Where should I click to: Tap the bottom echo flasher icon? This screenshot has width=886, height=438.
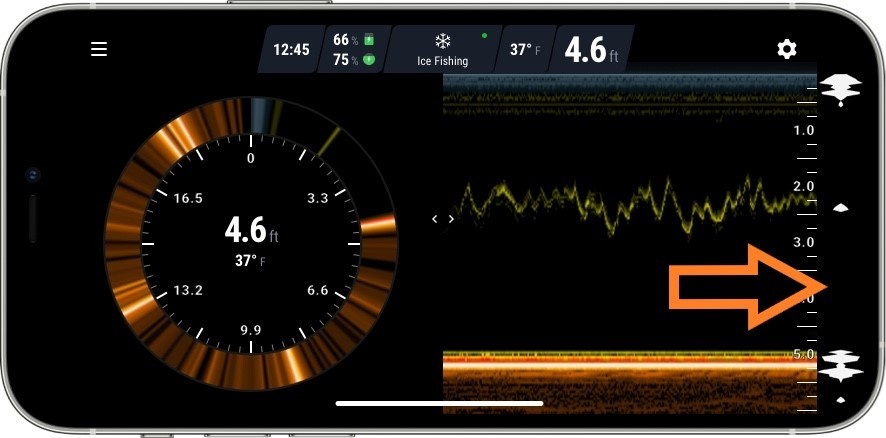840,366
